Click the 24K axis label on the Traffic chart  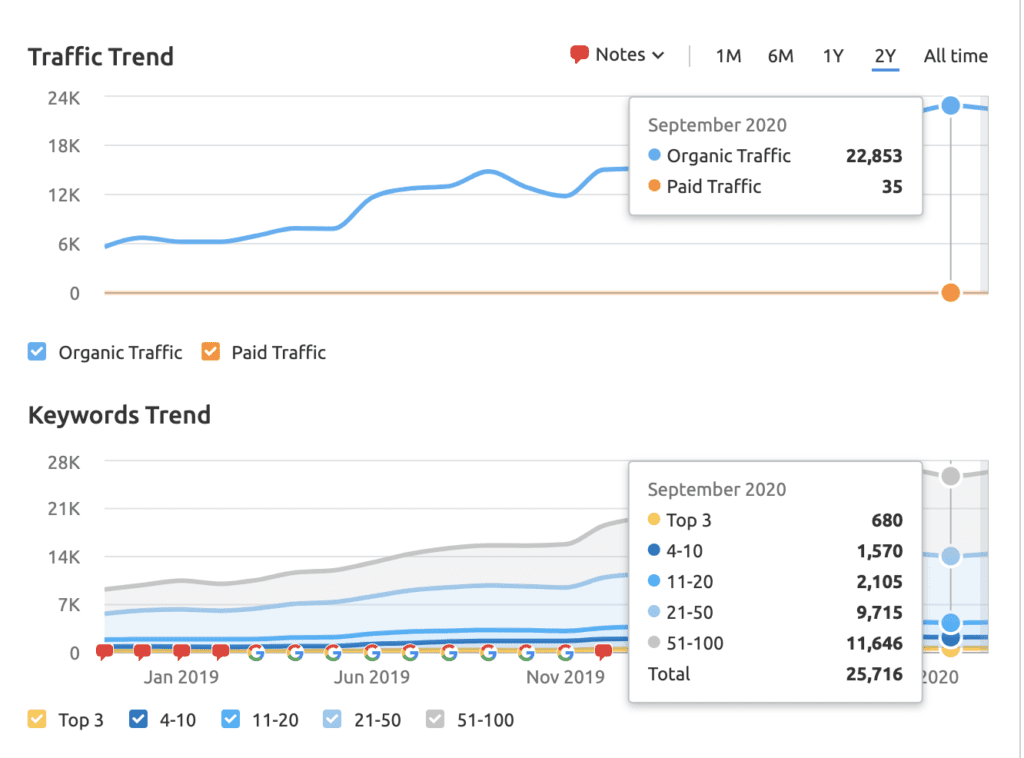(64, 98)
